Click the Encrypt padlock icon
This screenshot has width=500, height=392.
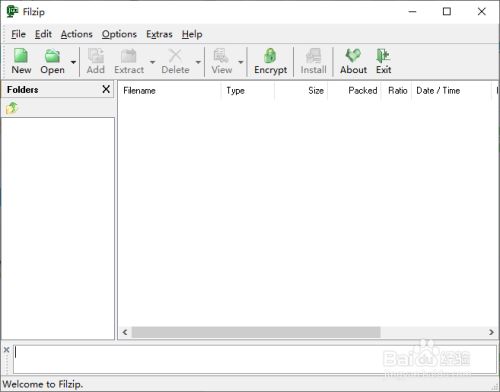[x=270, y=56]
